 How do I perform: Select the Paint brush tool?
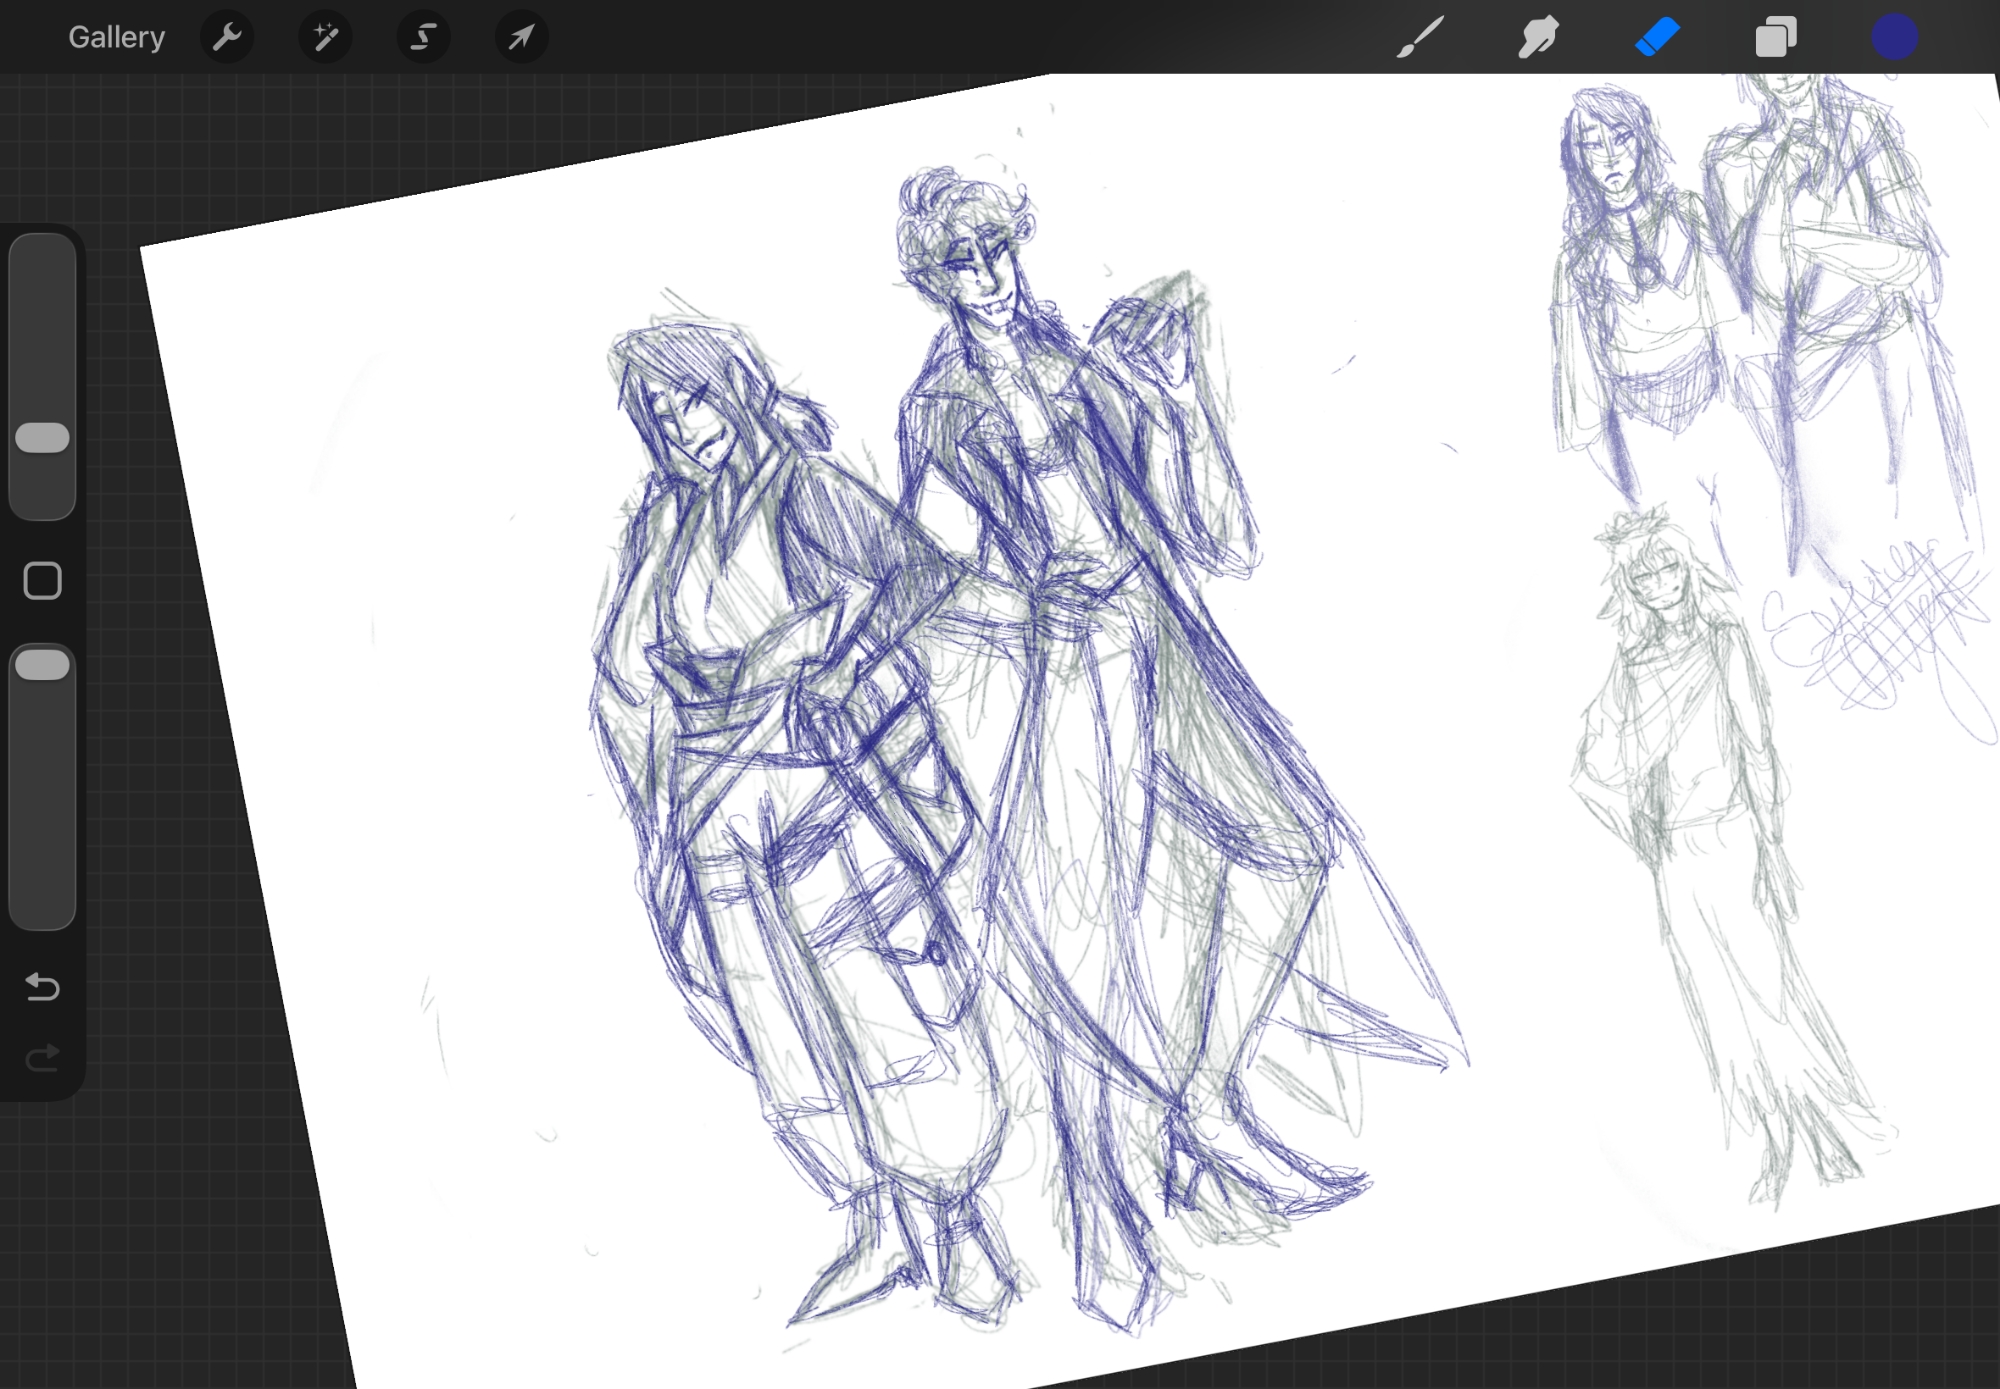(x=1420, y=38)
